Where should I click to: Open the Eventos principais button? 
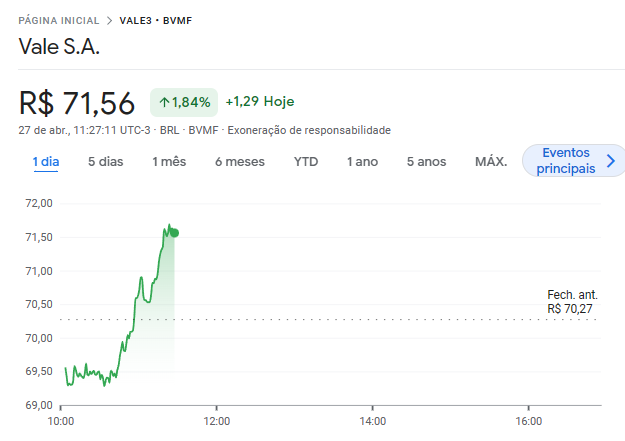pyautogui.click(x=565, y=161)
